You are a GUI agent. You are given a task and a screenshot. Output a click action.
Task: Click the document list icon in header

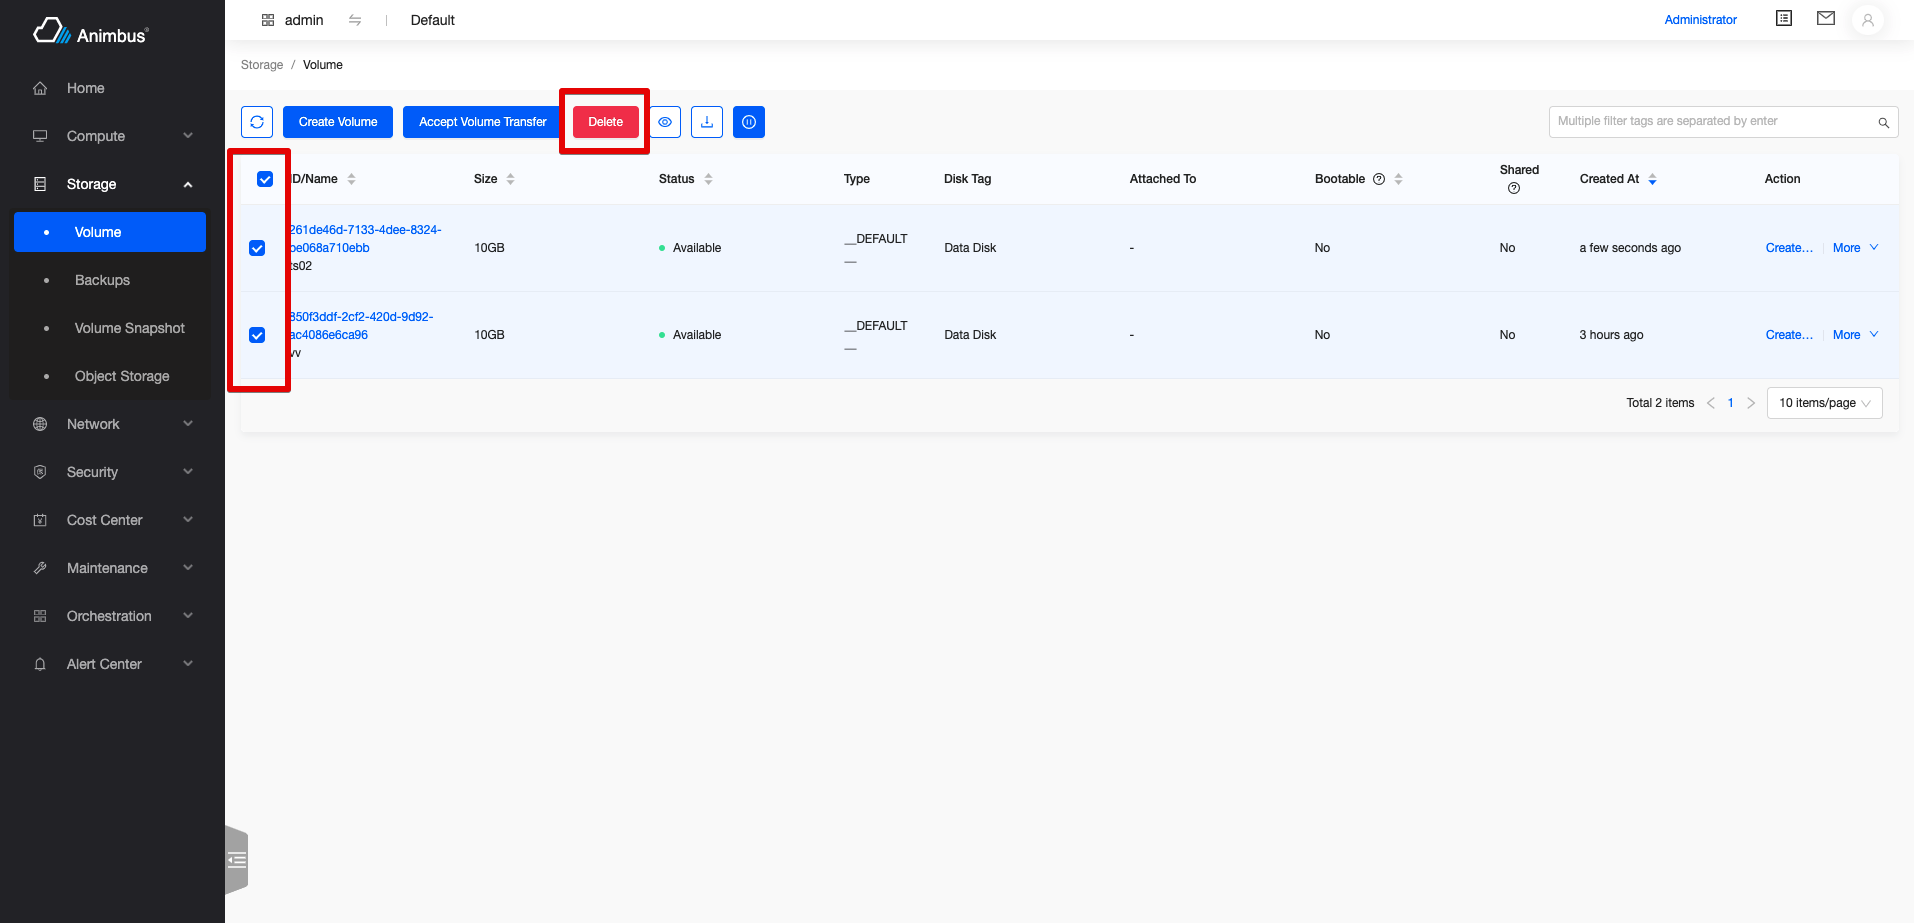click(1784, 19)
